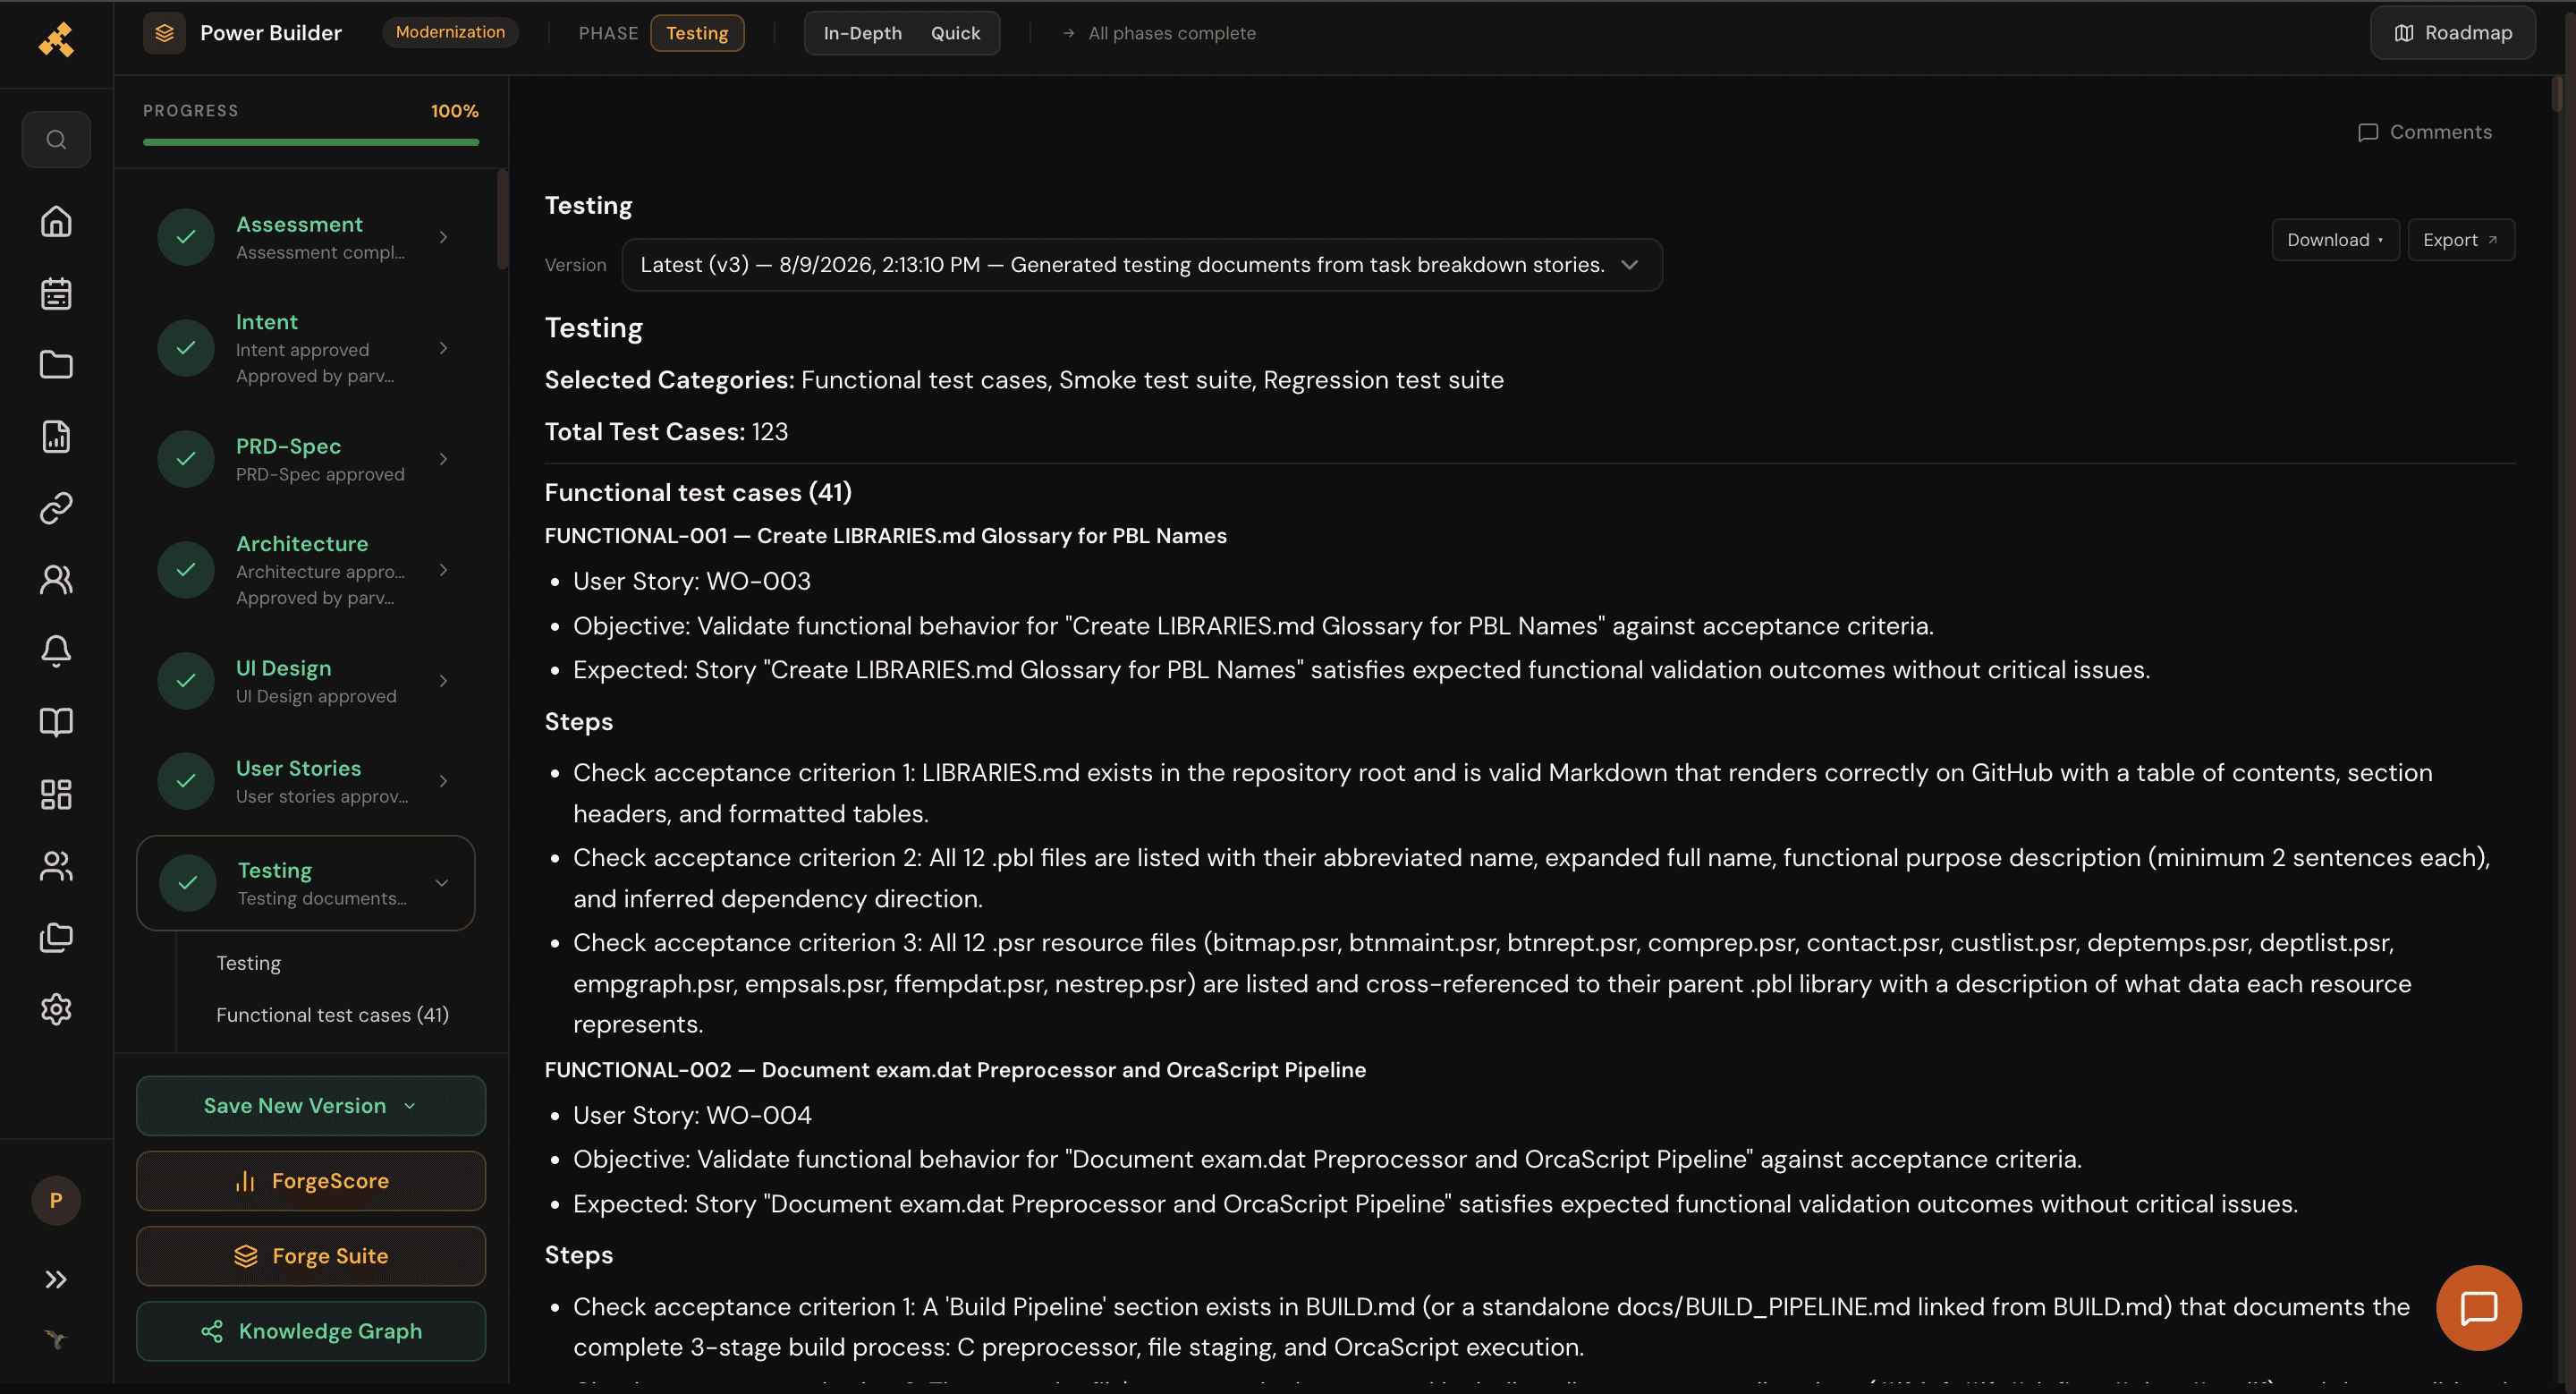Open the calendar icon in the left rail
Viewport: 2576px width, 1394px height.
(x=56, y=293)
